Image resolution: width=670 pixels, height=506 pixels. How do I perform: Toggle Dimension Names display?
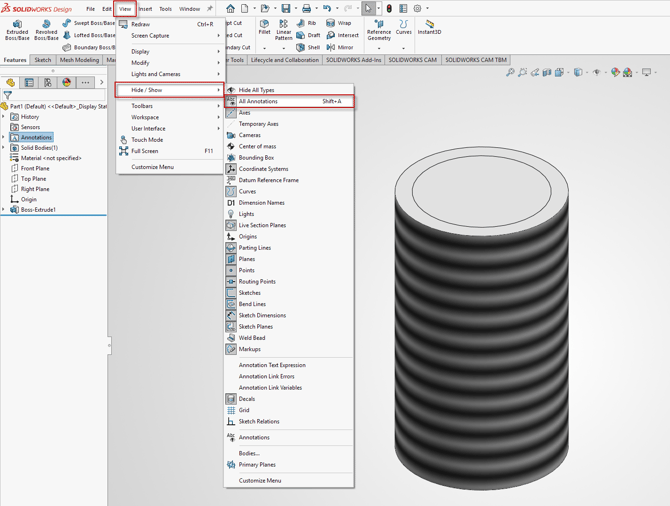pos(289,203)
